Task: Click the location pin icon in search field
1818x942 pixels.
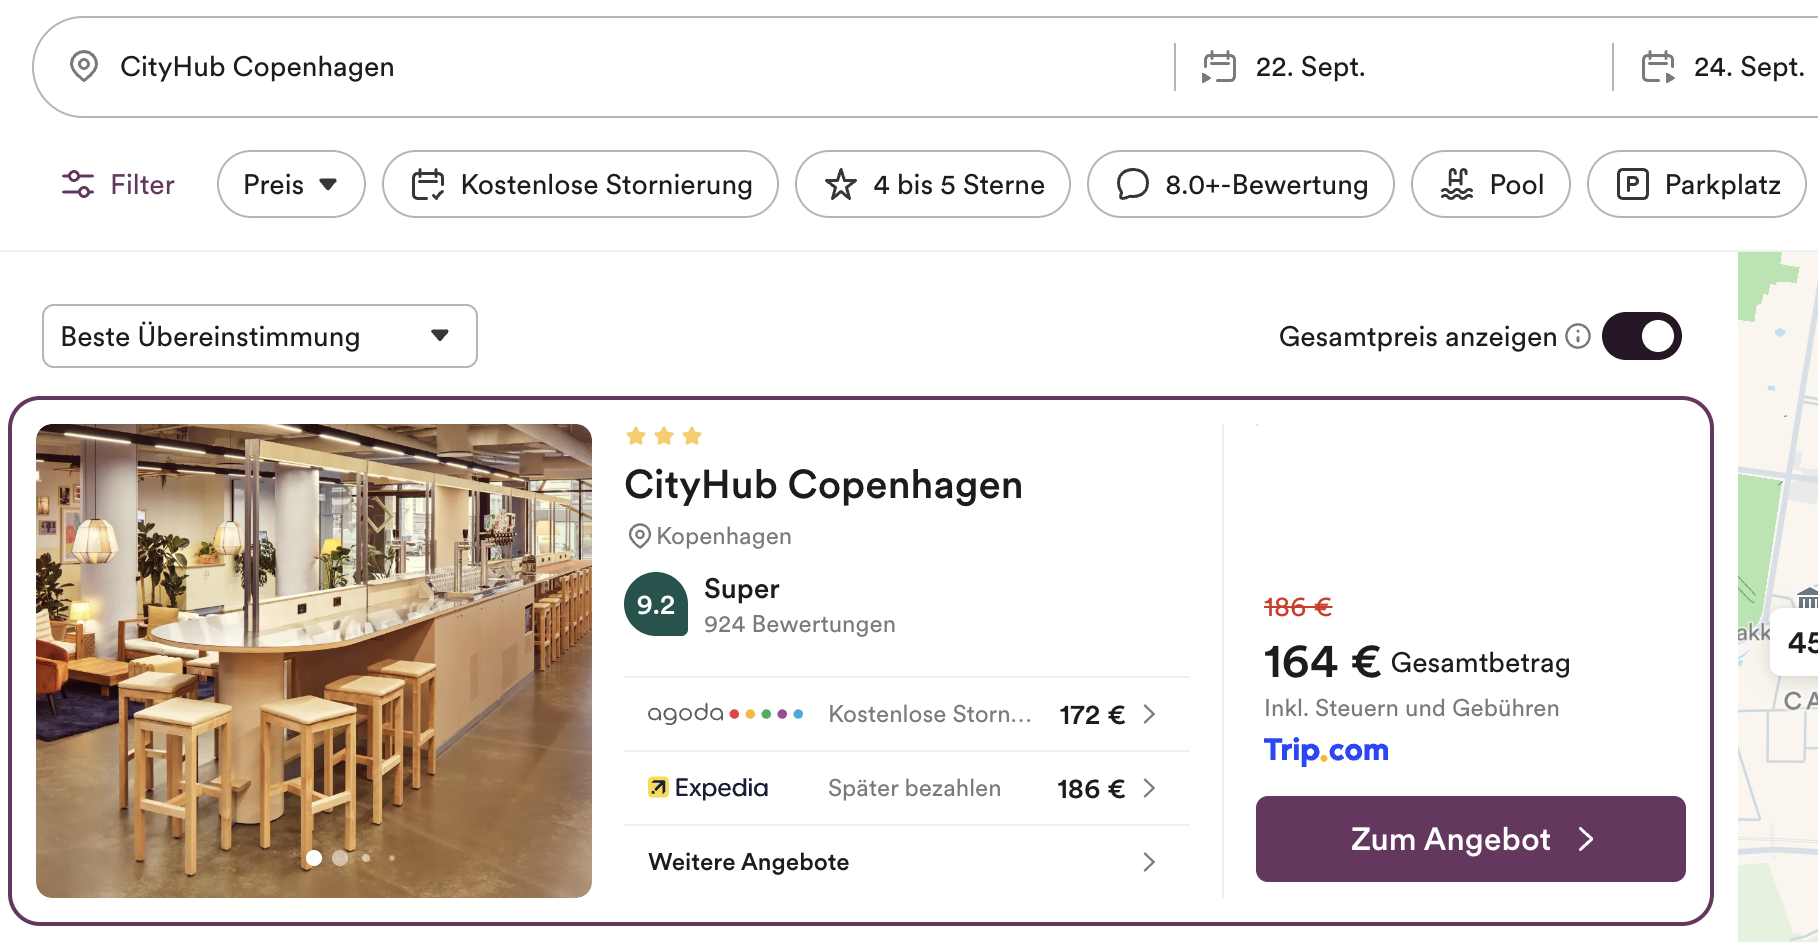Action: coord(84,67)
